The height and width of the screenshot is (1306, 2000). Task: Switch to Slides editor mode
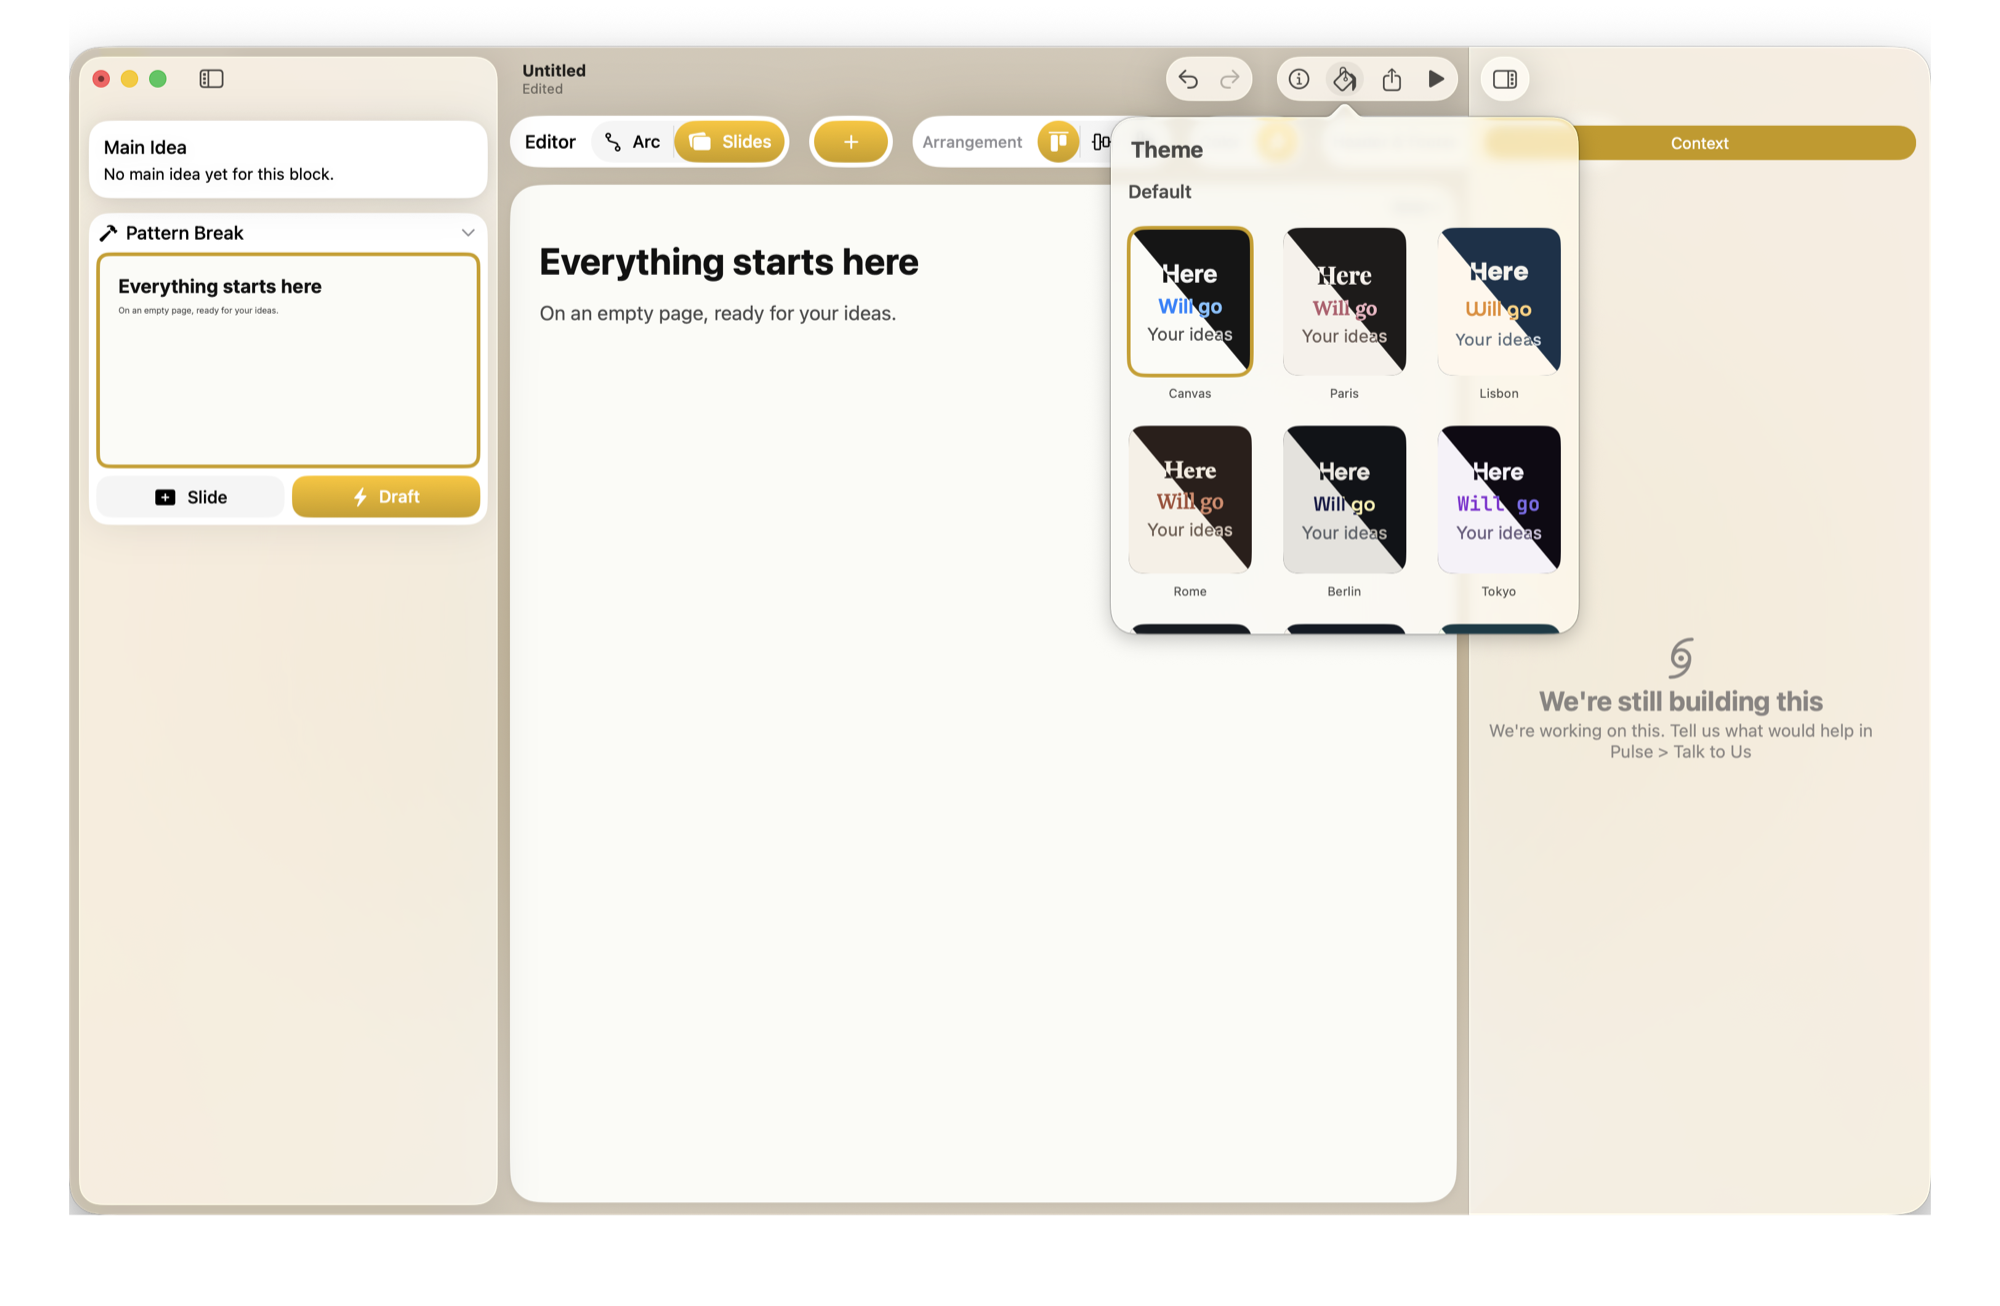coord(731,142)
